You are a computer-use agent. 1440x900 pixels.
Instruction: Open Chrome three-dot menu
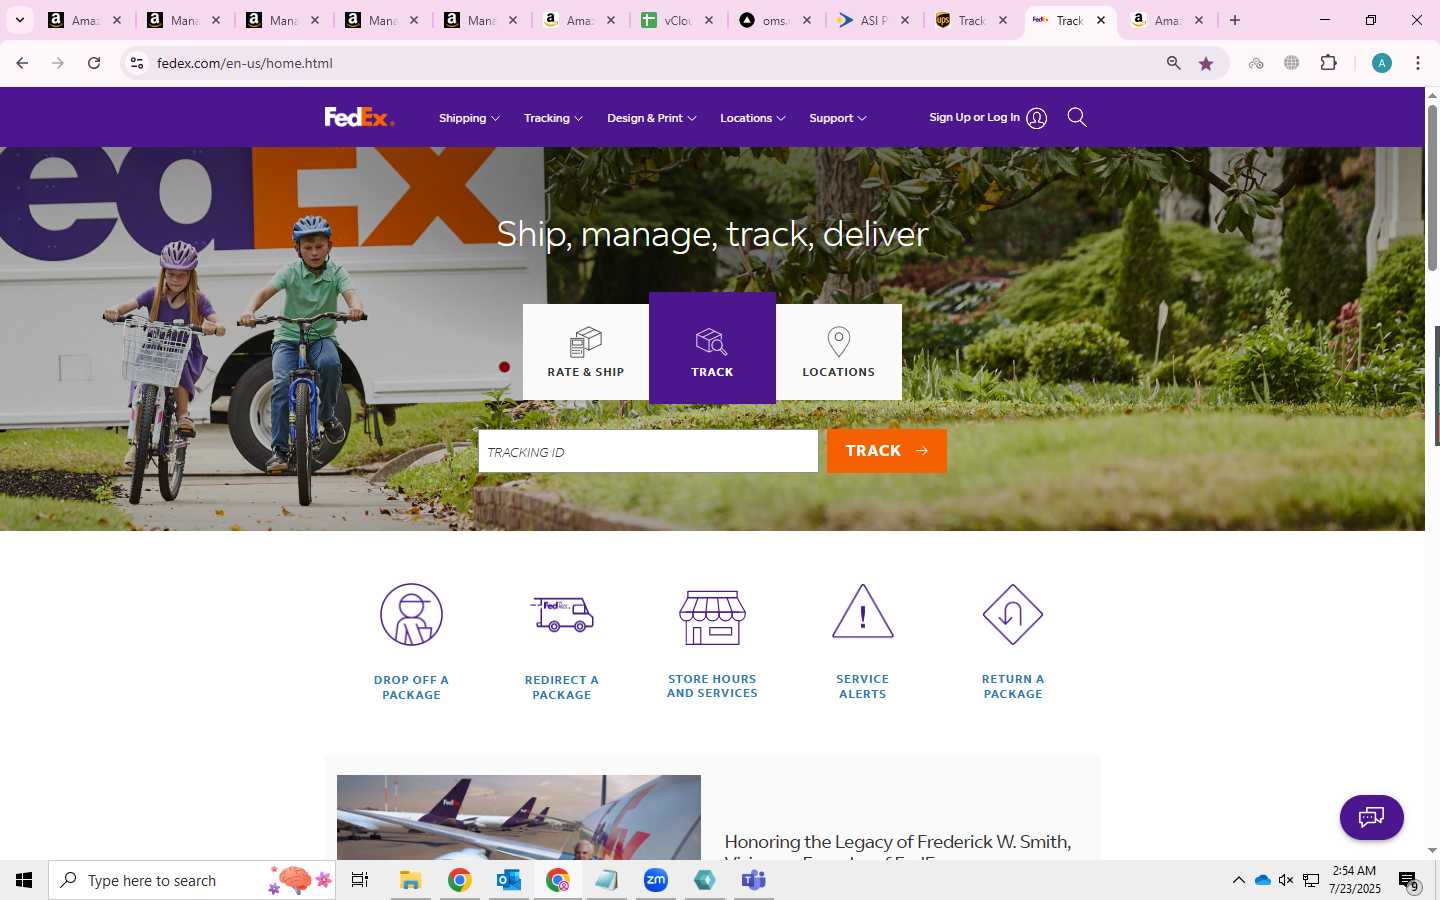click(x=1418, y=63)
